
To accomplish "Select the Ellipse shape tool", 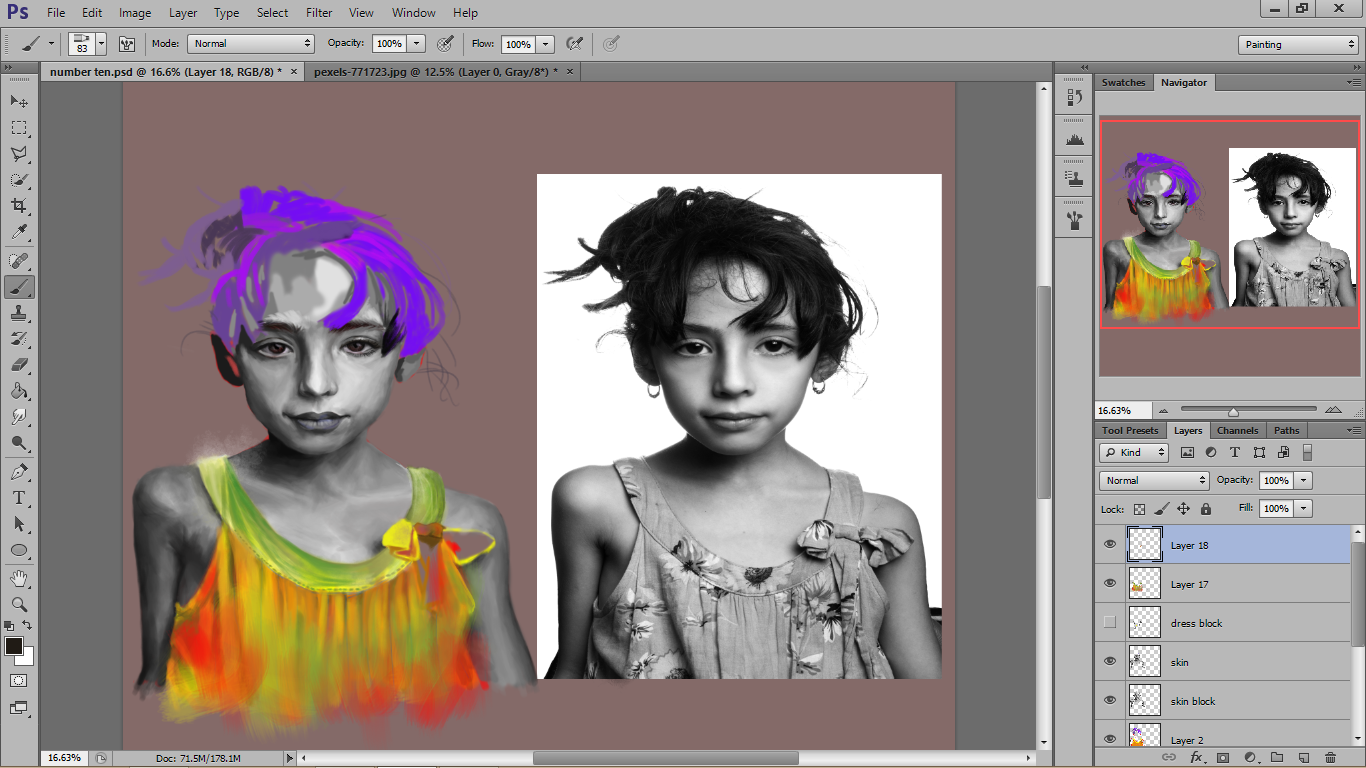I will (x=19, y=550).
